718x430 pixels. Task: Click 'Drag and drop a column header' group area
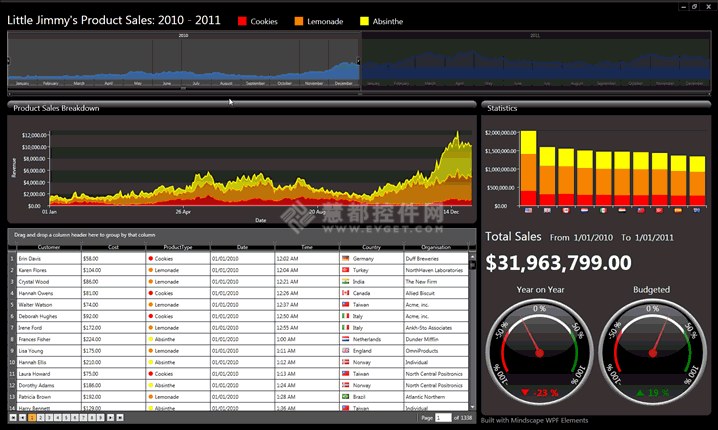pyautogui.click(x=242, y=235)
